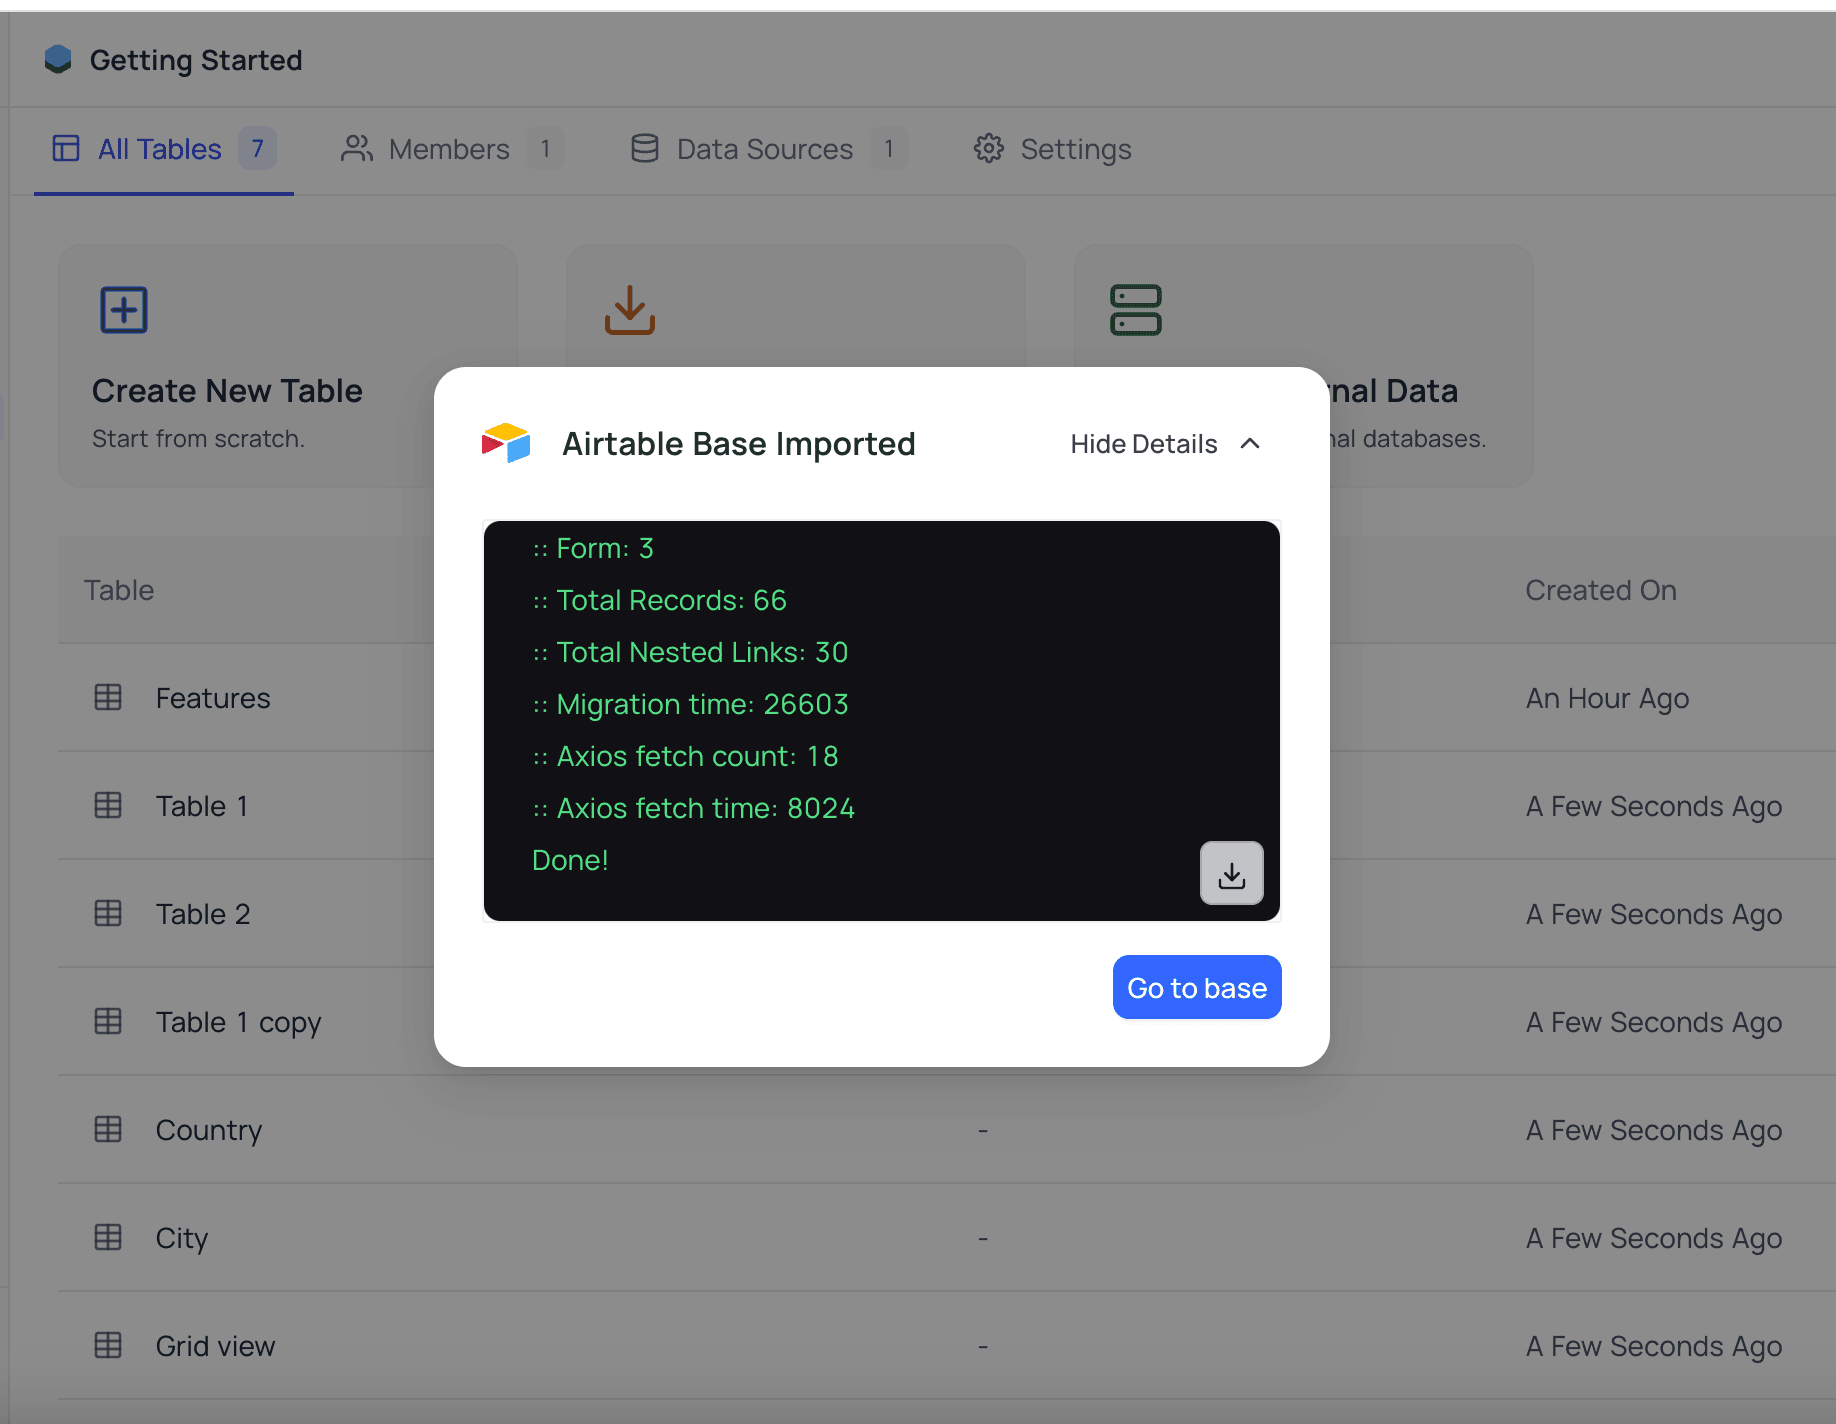Click the grid icon beside Features table

[108, 698]
